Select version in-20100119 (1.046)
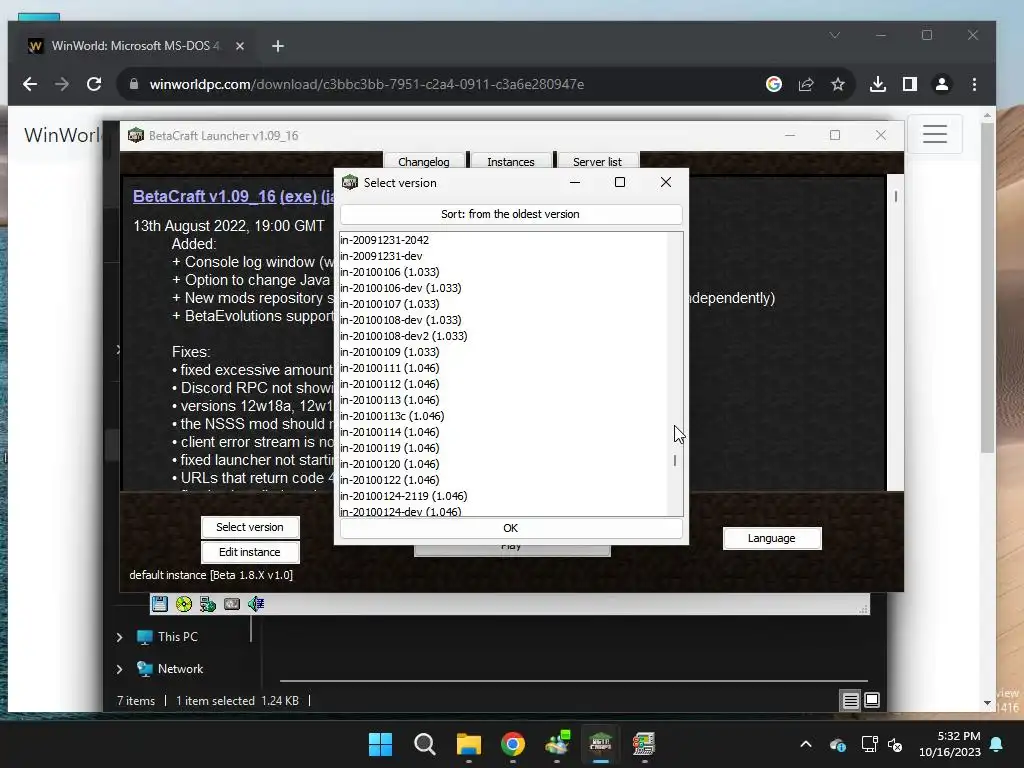Screen dimensions: 1024x768 (x=503, y=448)
